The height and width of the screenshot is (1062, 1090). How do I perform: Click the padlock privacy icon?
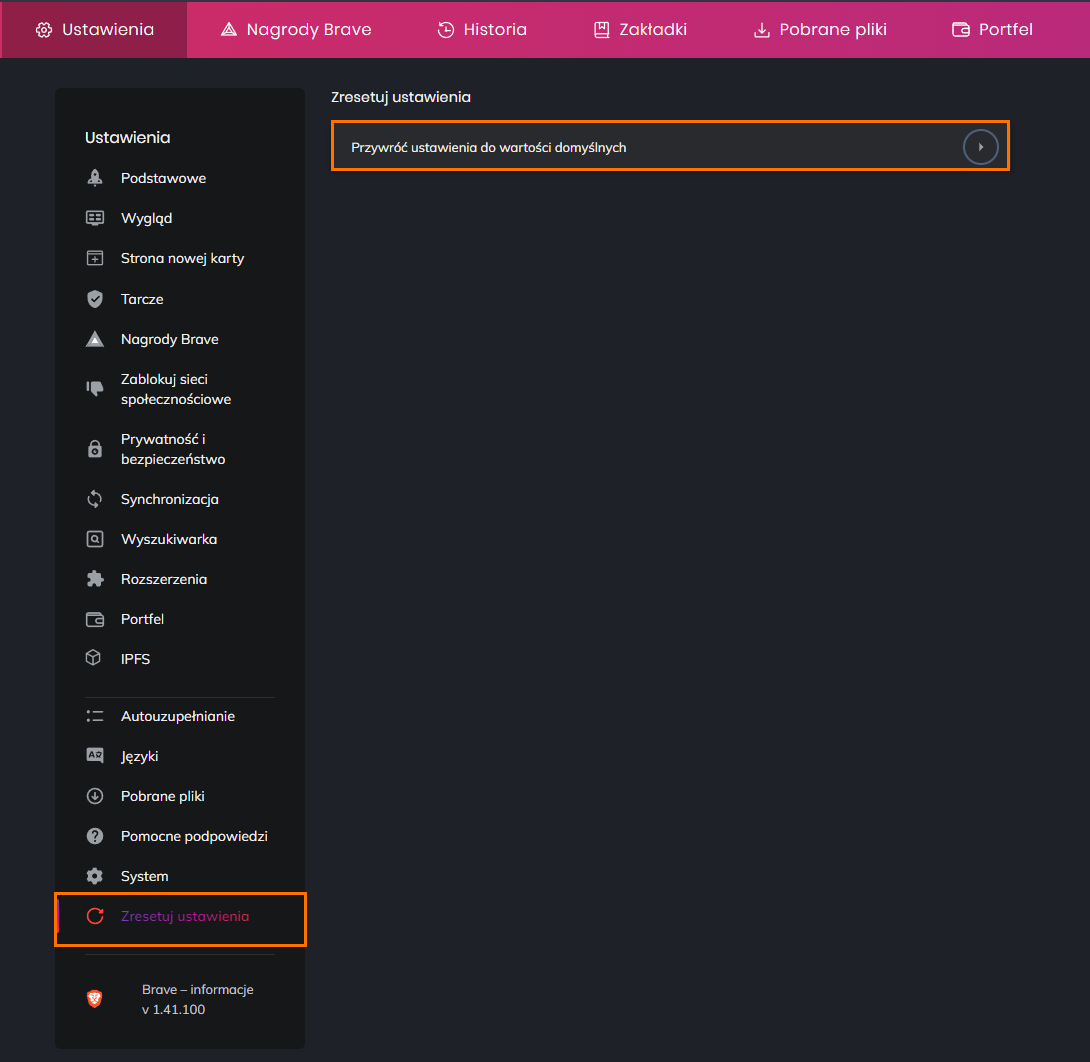click(x=95, y=449)
